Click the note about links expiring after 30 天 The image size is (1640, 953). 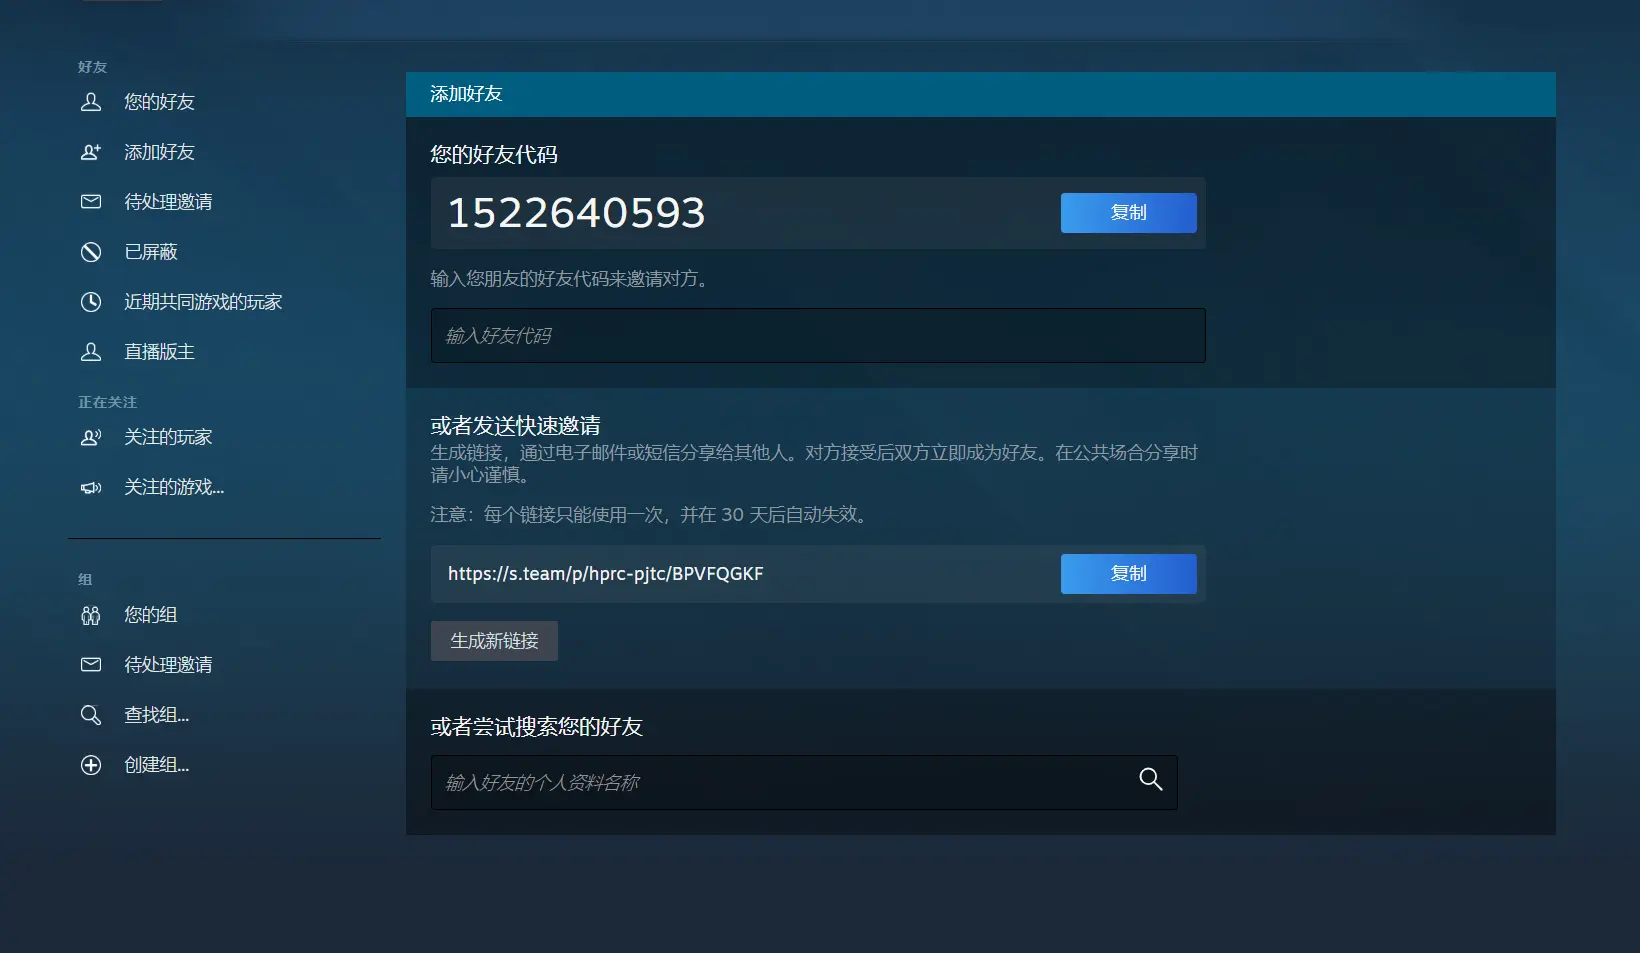point(651,515)
